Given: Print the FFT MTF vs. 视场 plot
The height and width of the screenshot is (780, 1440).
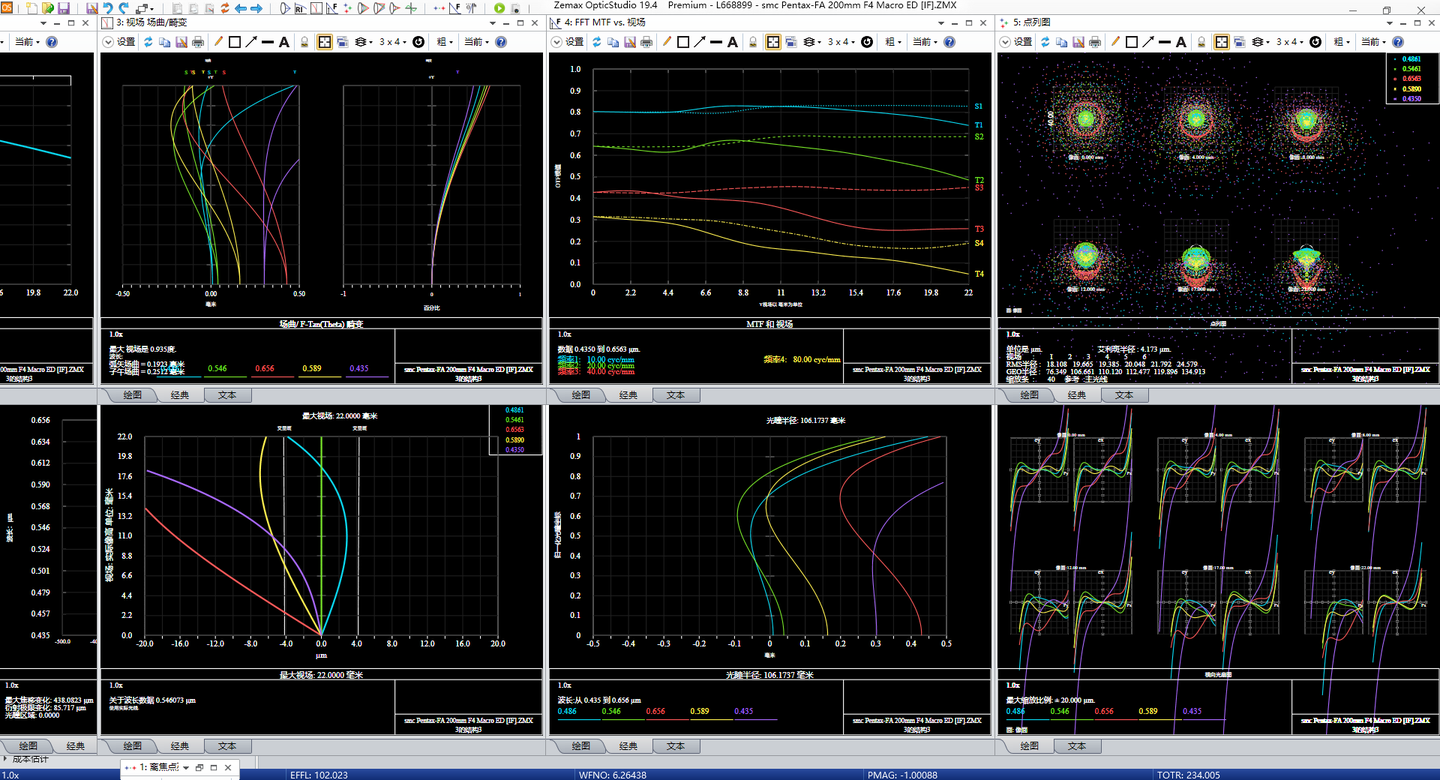Looking at the screenshot, I should coord(646,42).
